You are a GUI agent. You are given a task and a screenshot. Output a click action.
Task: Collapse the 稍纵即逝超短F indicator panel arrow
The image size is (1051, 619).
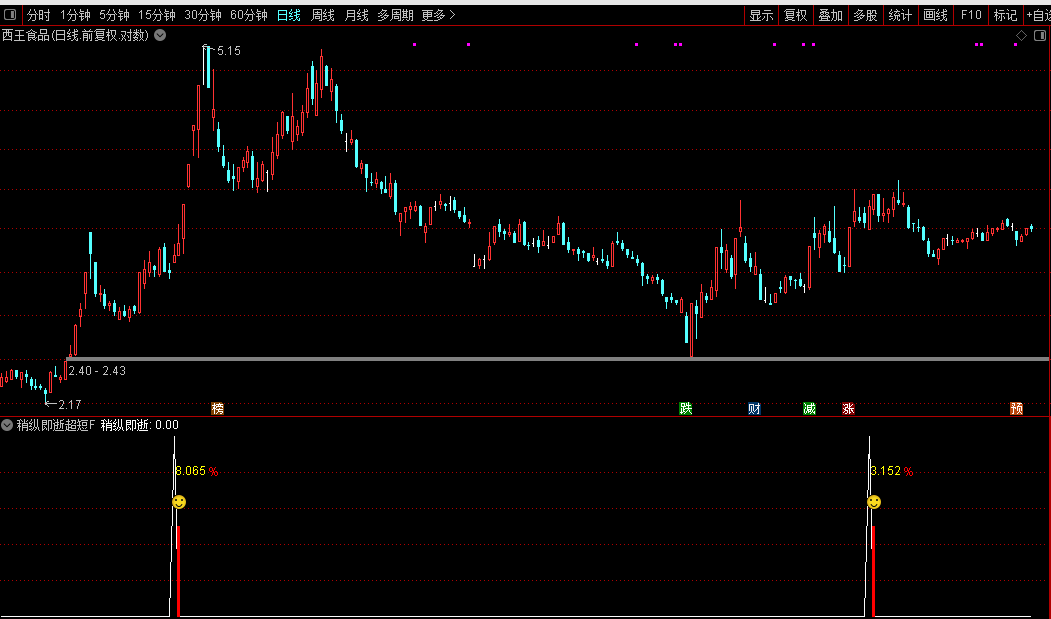click(8, 425)
